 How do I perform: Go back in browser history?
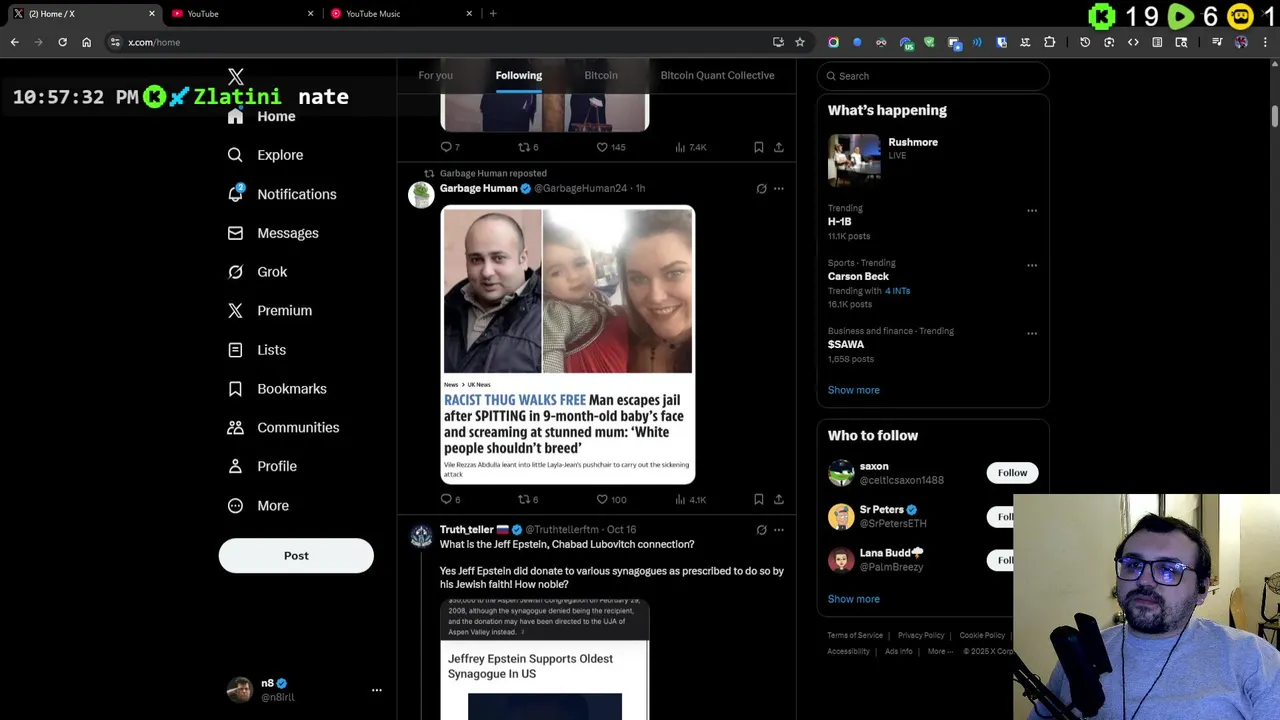pyautogui.click(x=14, y=42)
